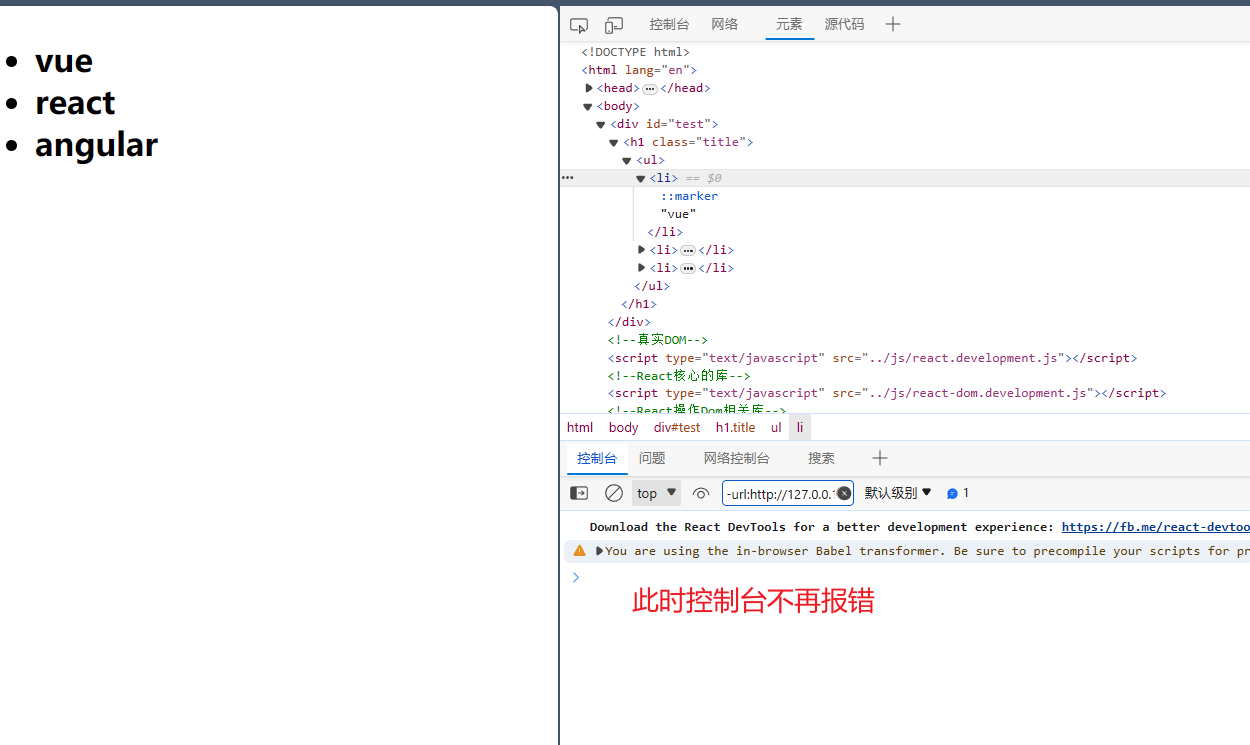Open the 1 issue message badge
The image size is (1250, 745).
958,493
